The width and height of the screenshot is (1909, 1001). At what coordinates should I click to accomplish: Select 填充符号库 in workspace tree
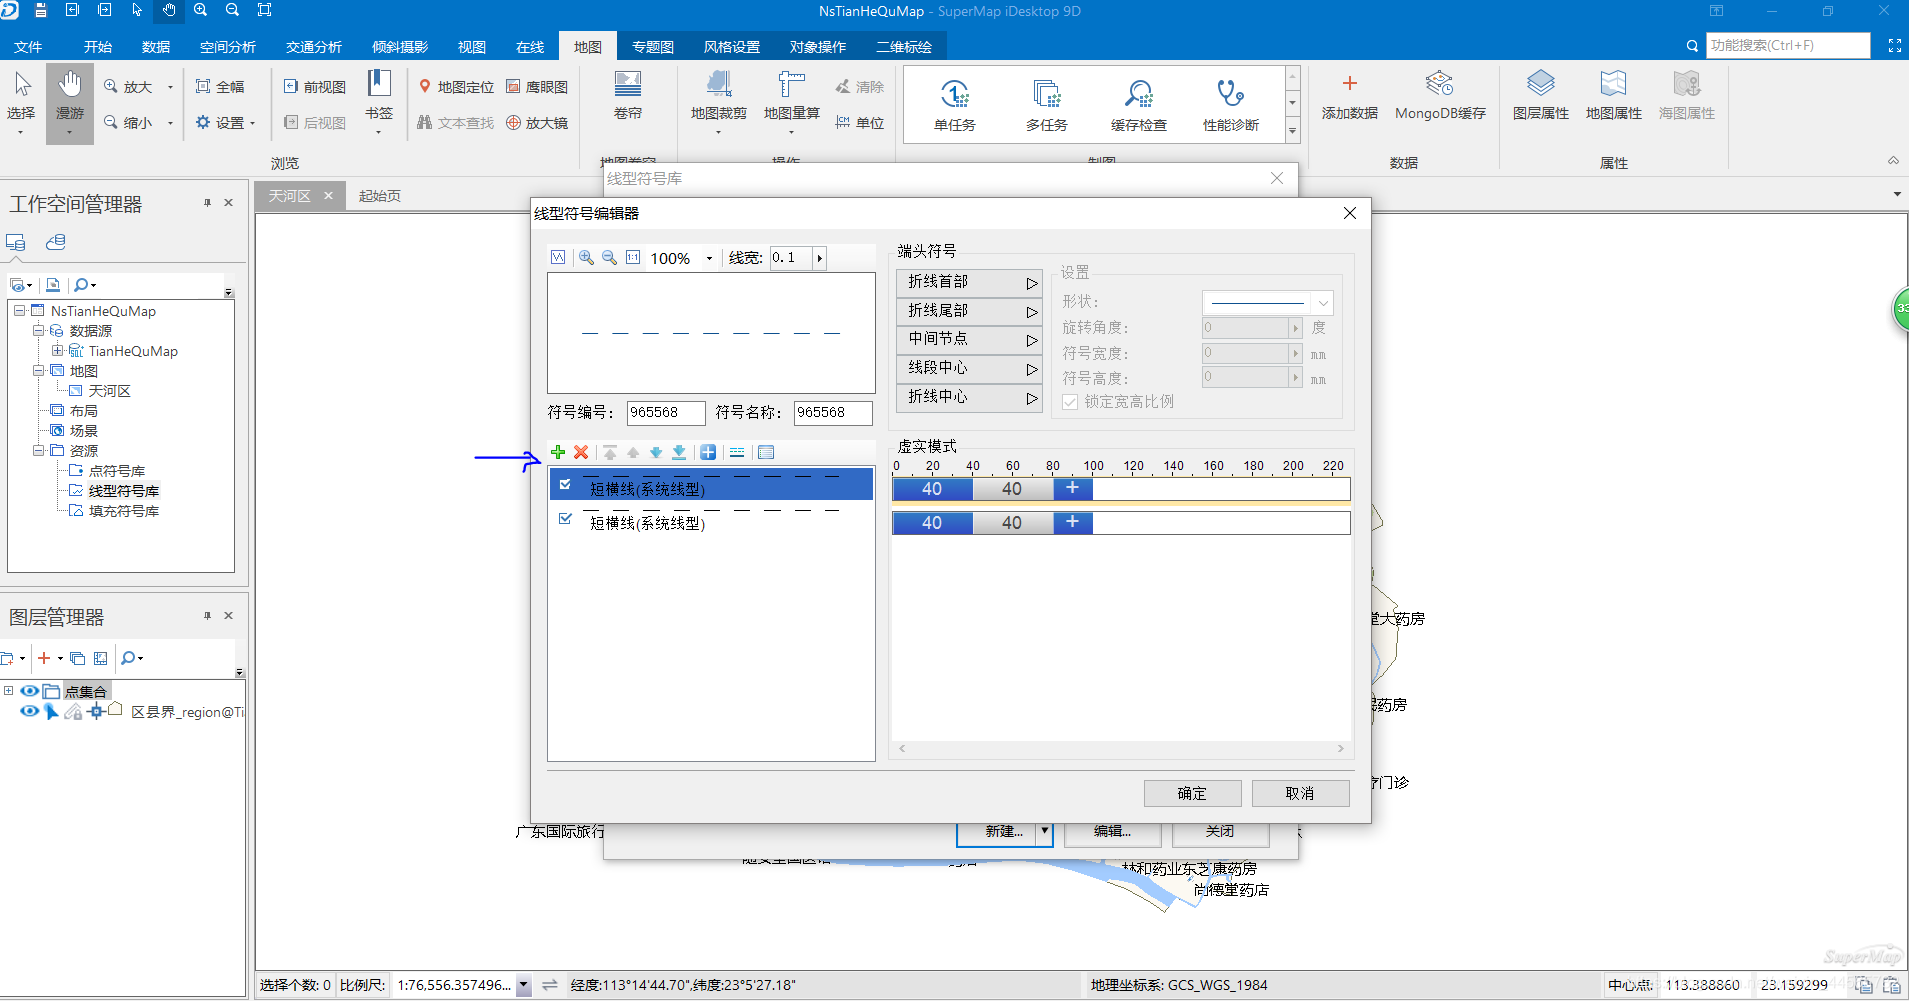click(x=124, y=511)
